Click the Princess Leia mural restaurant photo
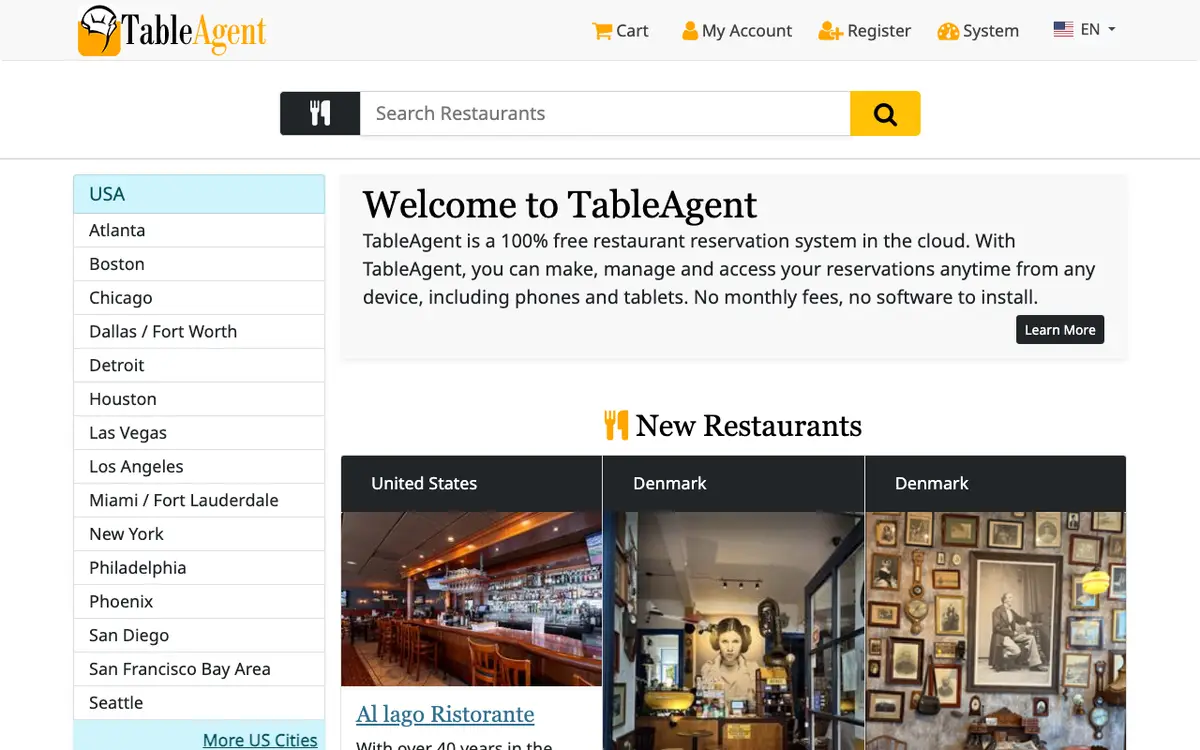The image size is (1200, 750). (x=733, y=631)
